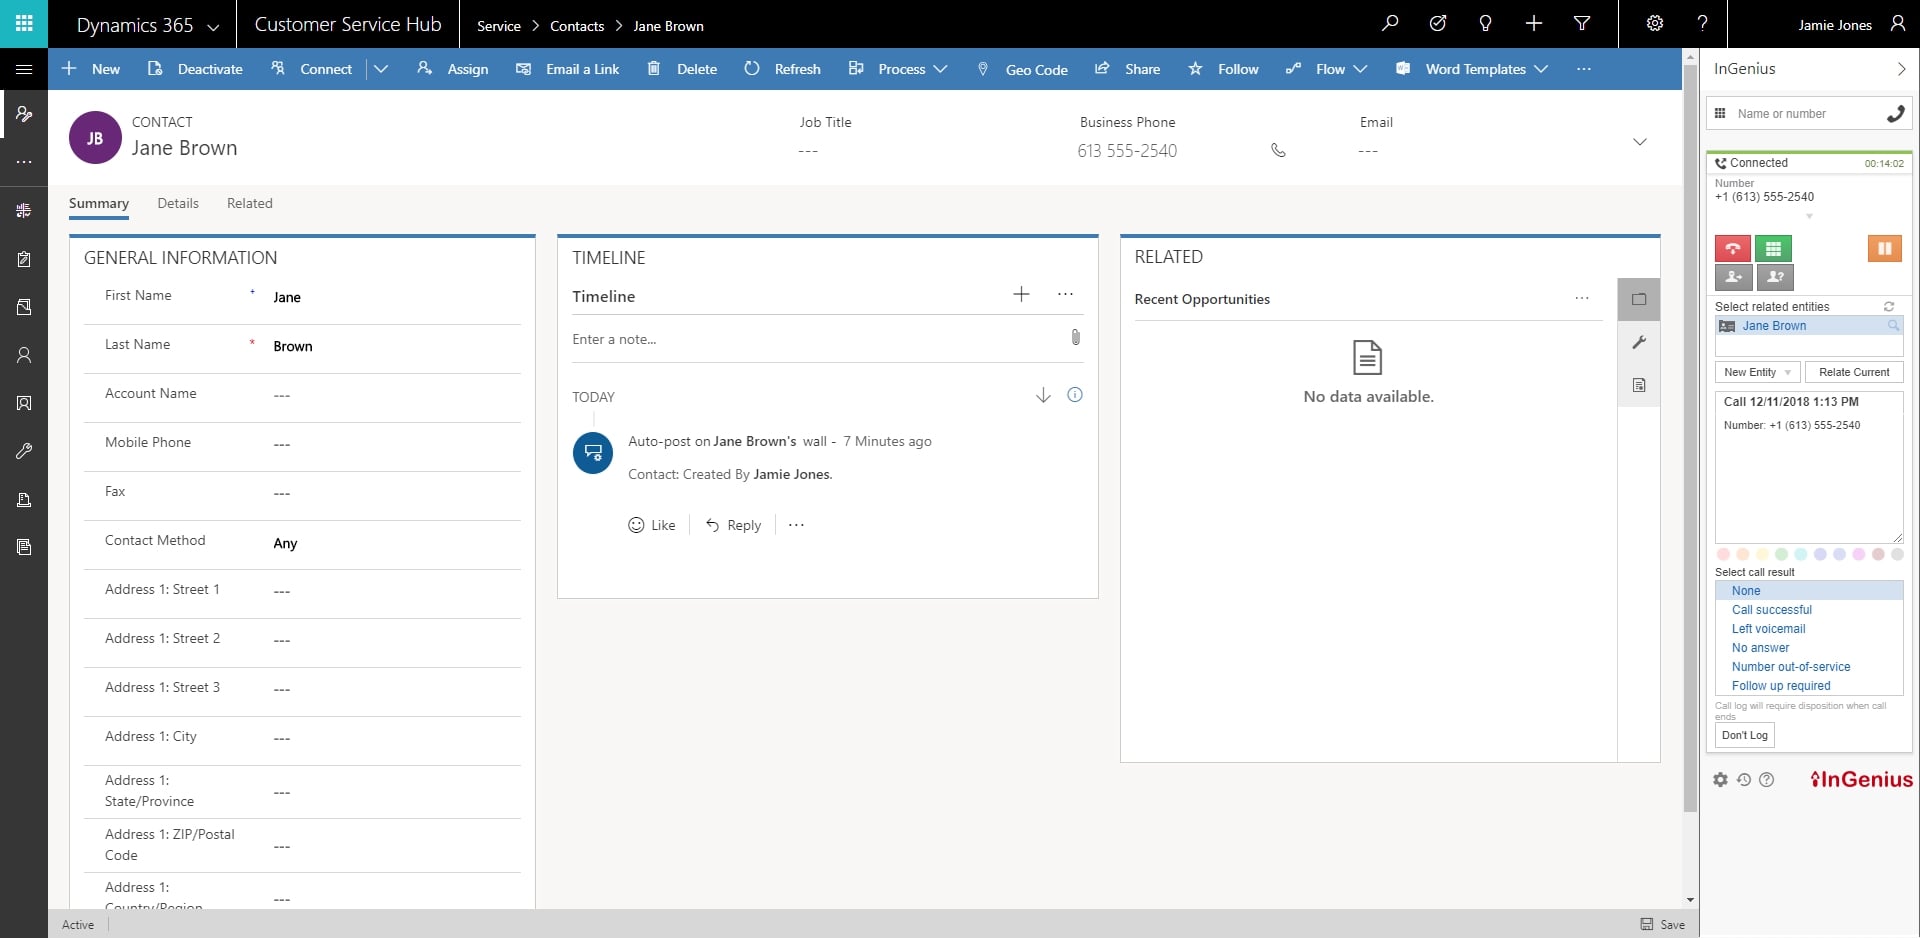Screen dimensions: 1920x938
Task: Open the assistant lightbulb icon
Action: (x=1486, y=23)
